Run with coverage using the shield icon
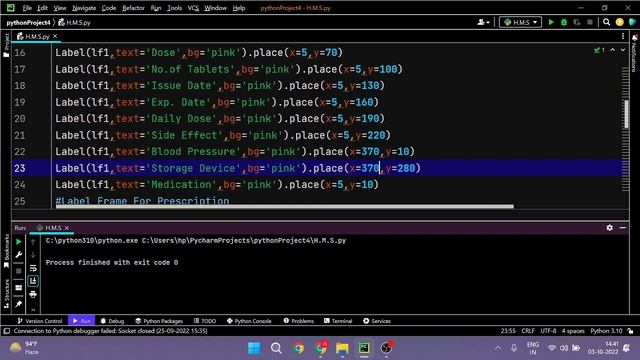 click(x=577, y=22)
